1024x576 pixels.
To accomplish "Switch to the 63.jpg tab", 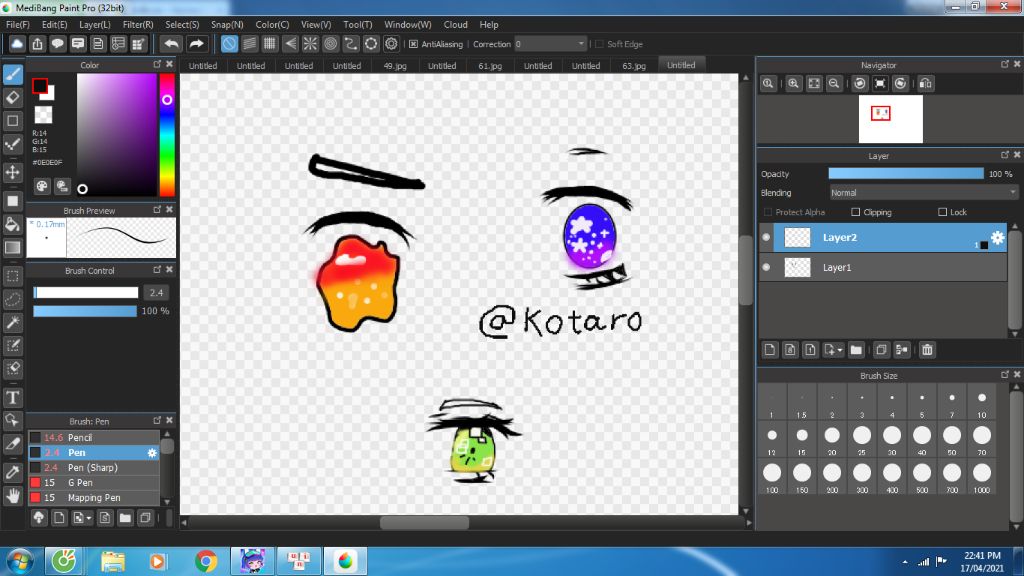I will 633,66.
